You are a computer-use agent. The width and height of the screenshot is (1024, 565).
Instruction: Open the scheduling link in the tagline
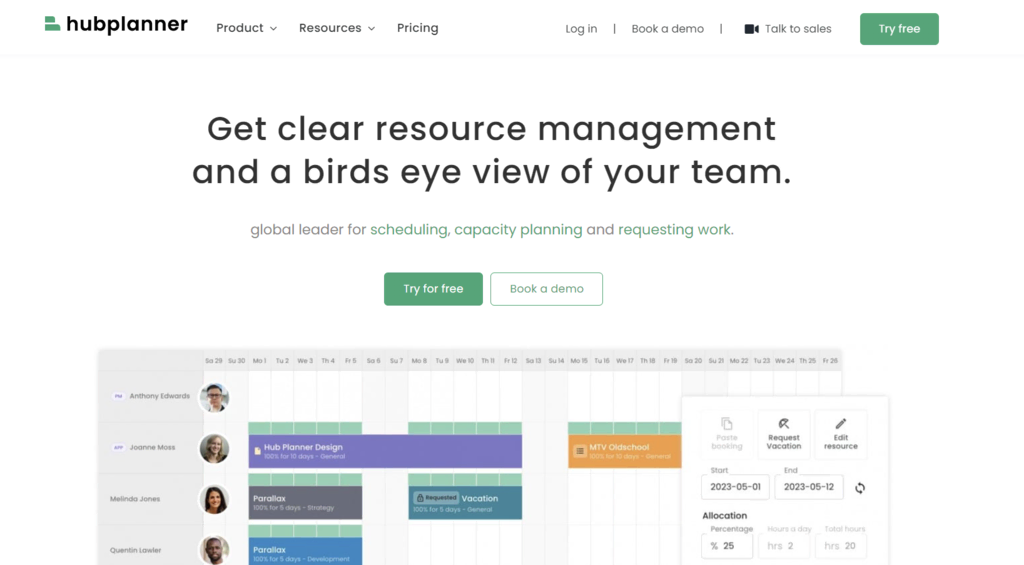pyautogui.click(x=409, y=230)
